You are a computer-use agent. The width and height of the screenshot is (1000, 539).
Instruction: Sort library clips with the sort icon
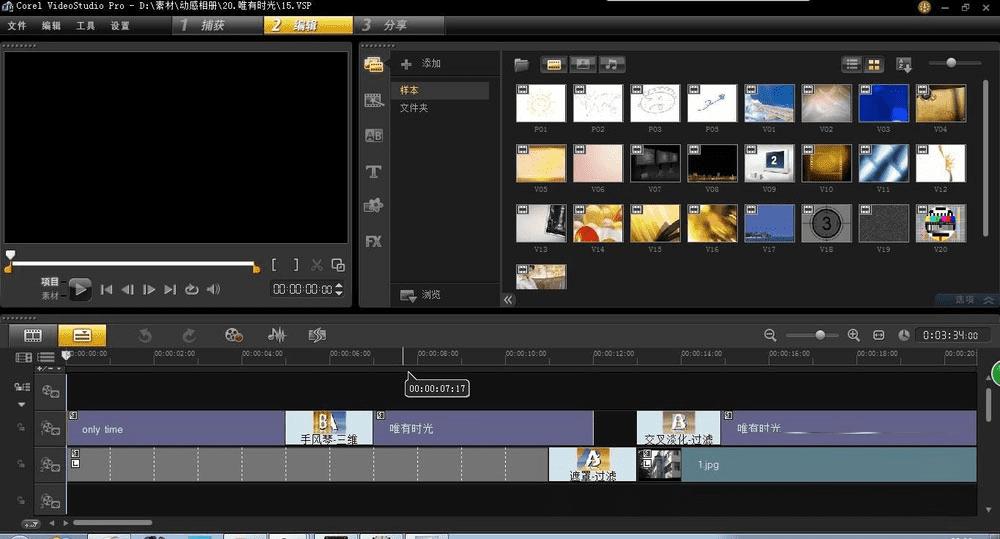pos(904,64)
